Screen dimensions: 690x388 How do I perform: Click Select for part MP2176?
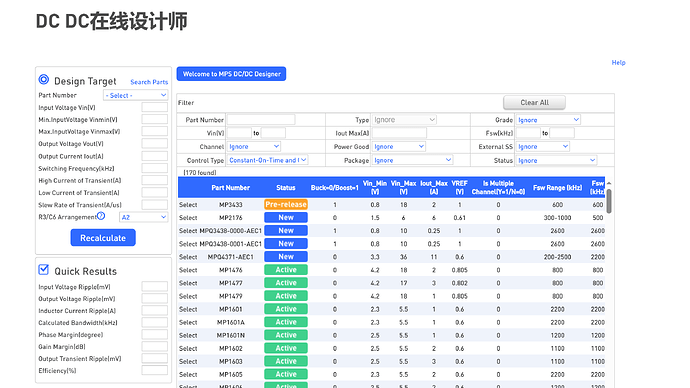tap(188, 217)
